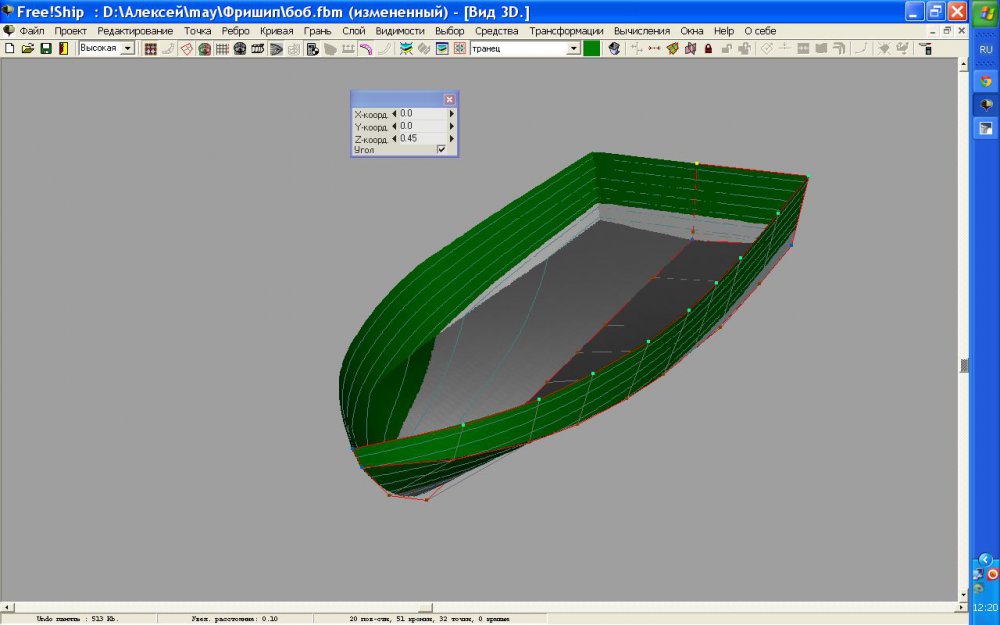Open the Трансформации menu
Image resolution: width=1000 pixels, height=625 pixels.
[x=569, y=31]
